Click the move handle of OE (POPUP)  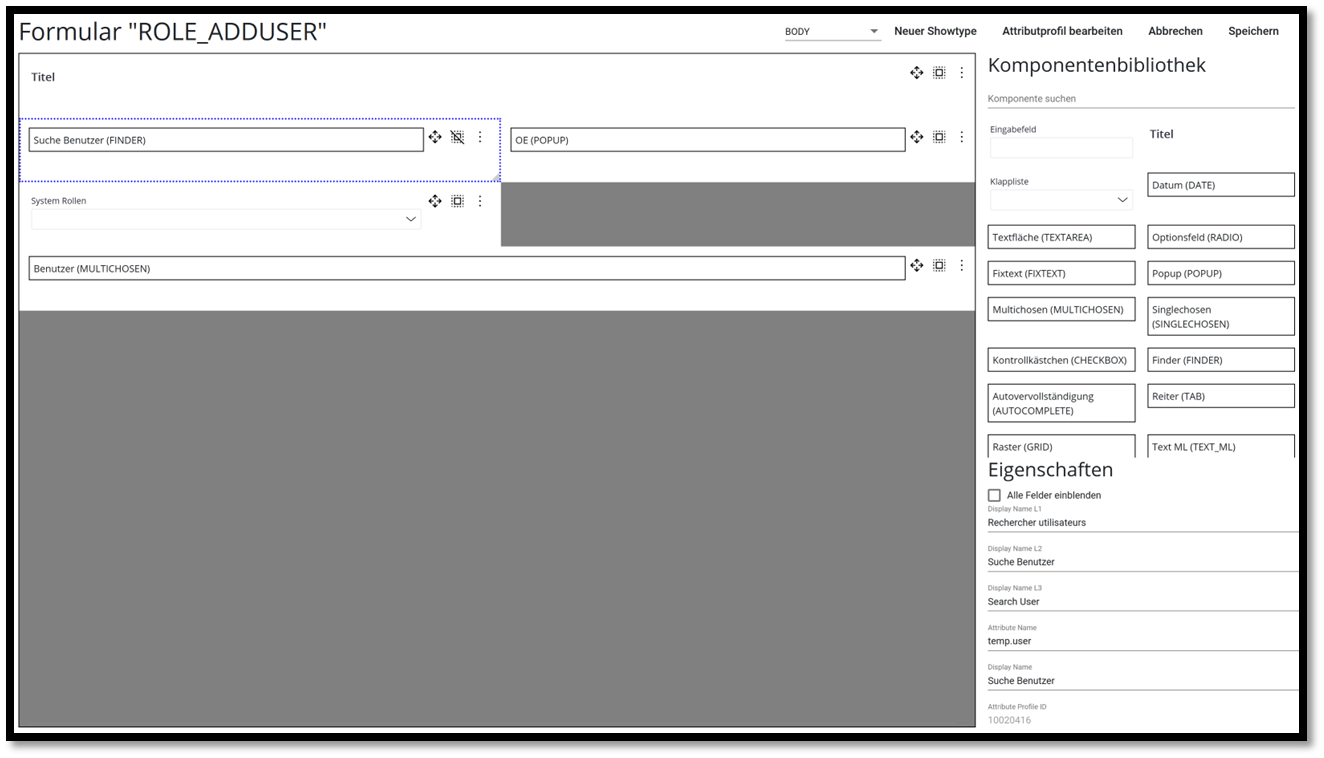click(x=917, y=137)
